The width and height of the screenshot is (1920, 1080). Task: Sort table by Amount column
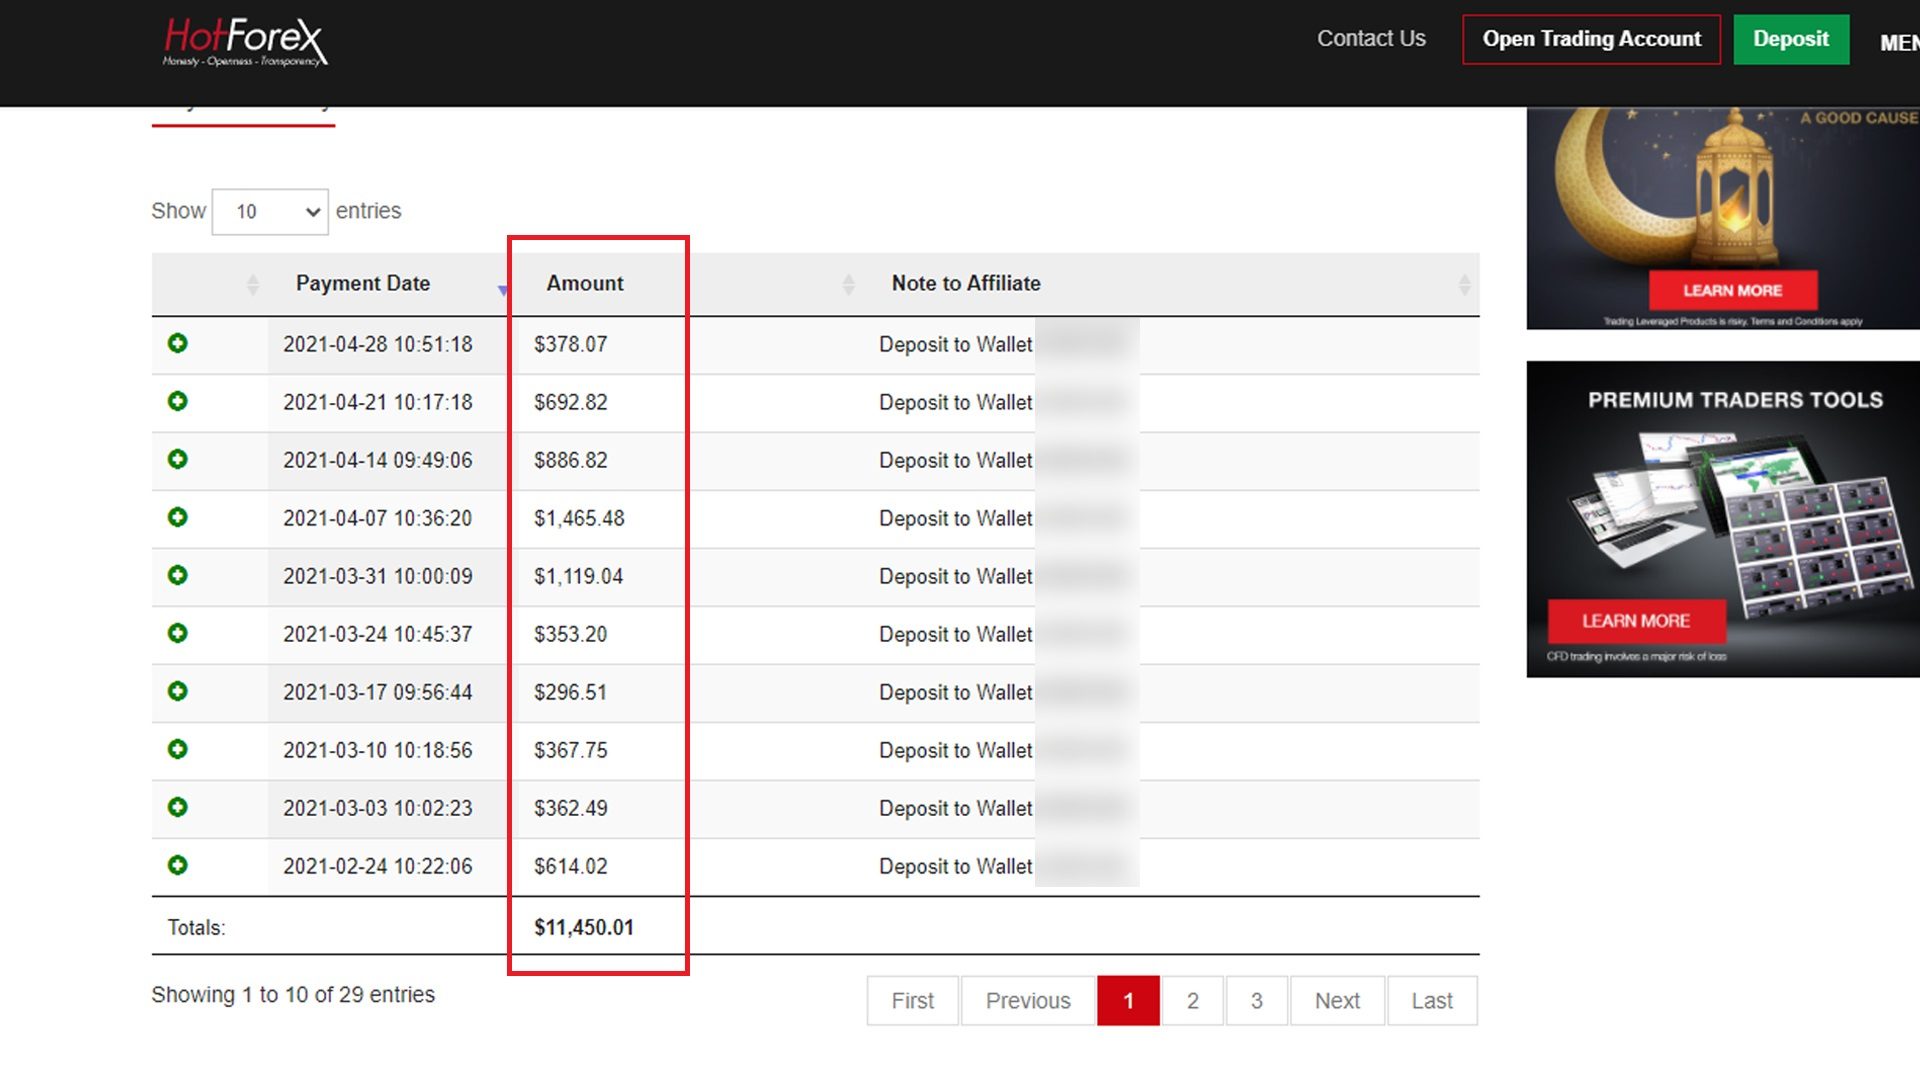(x=585, y=284)
